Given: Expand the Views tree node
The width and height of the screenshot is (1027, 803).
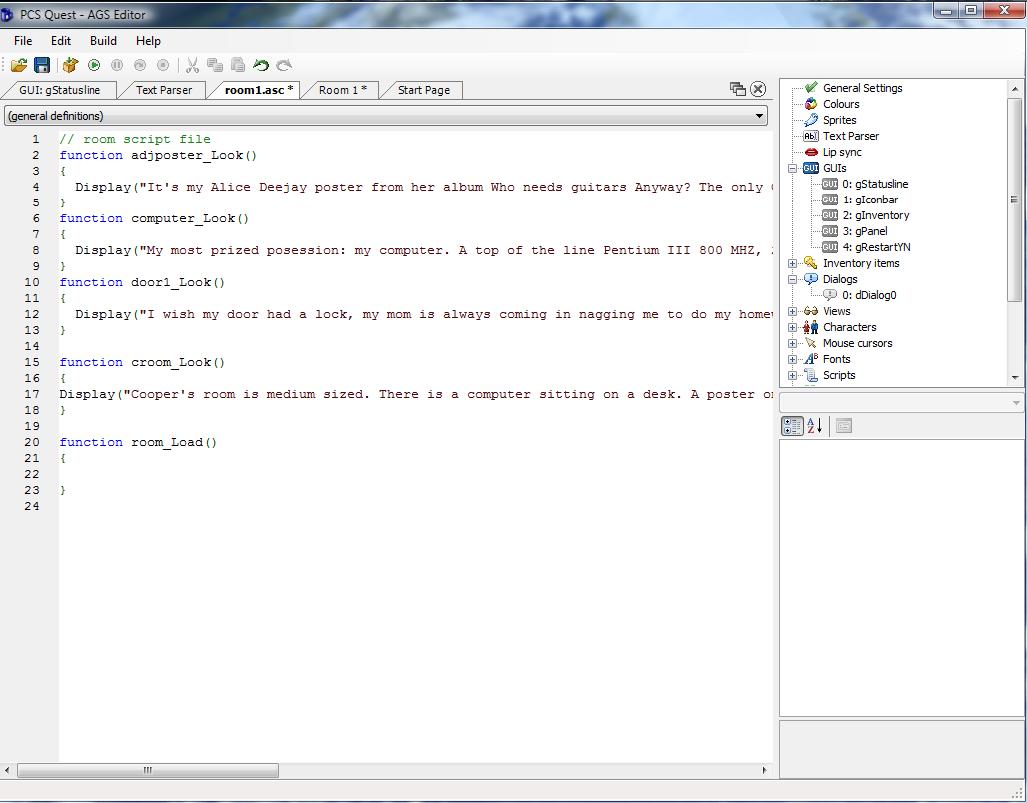Looking at the screenshot, I should [x=793, y=311].
